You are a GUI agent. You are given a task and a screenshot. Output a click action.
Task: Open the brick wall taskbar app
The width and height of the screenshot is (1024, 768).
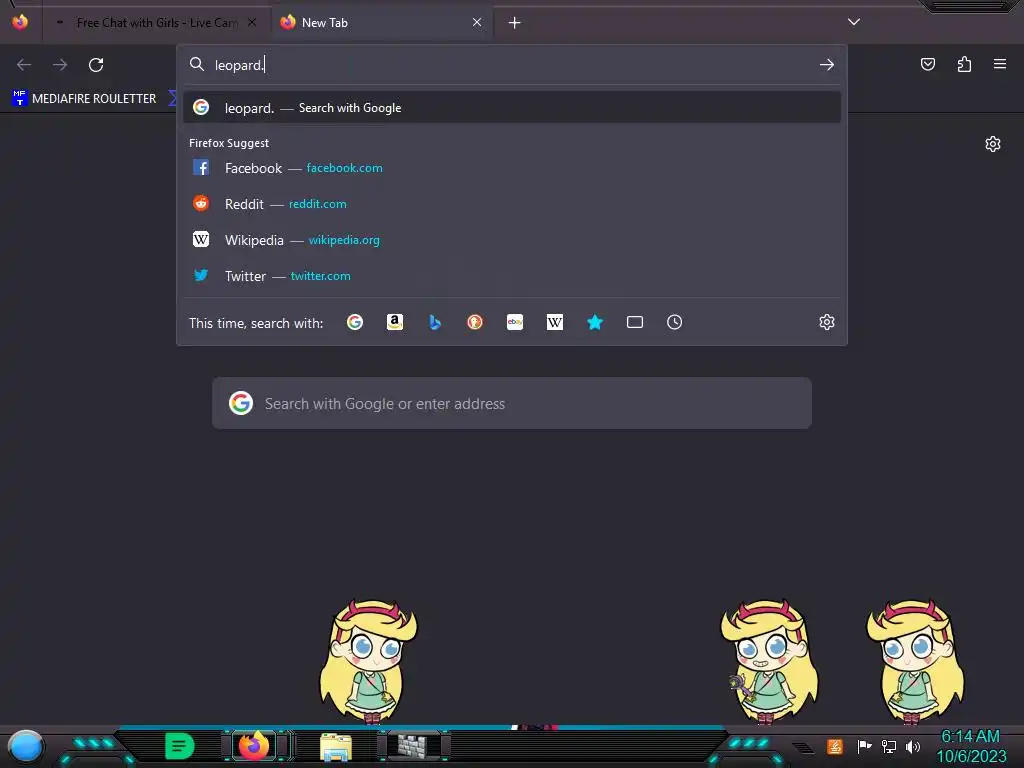(413, 745)
